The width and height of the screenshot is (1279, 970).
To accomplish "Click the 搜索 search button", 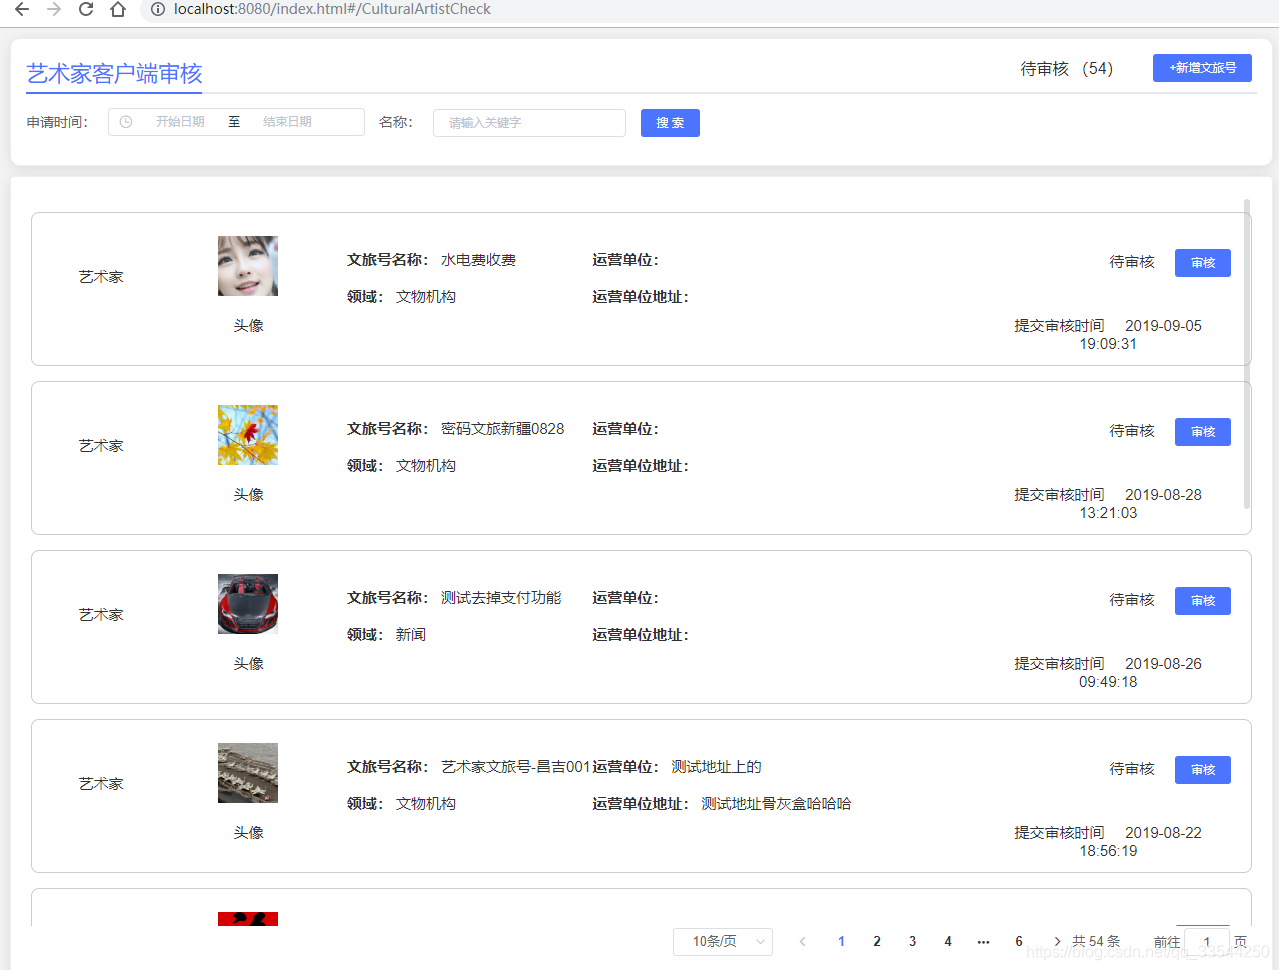I will pos(670,123).
